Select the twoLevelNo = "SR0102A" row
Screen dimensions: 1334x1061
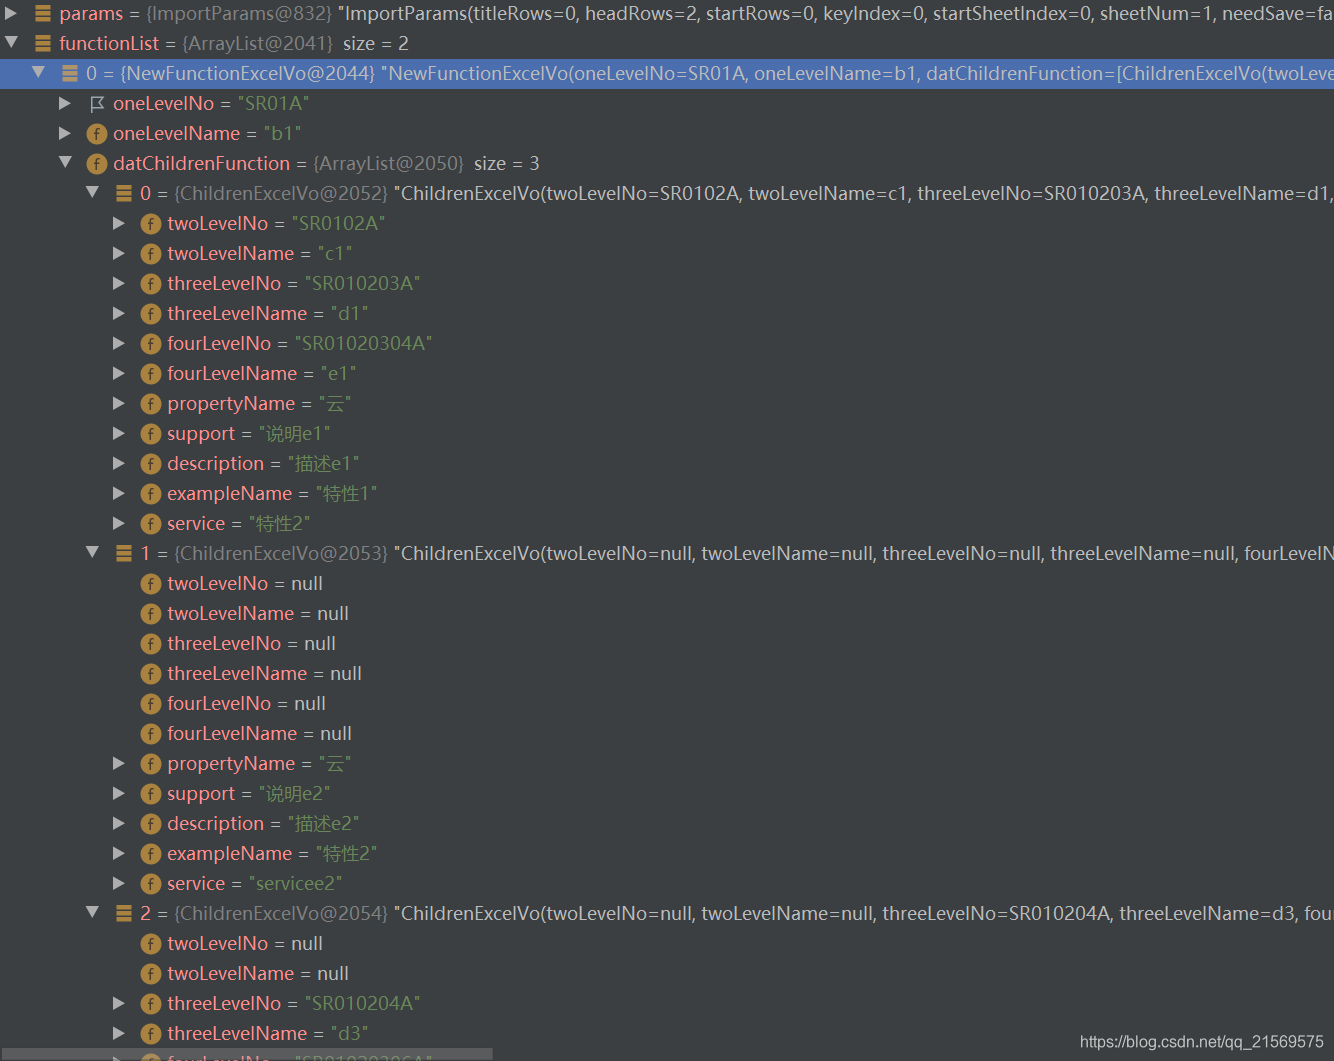pyautogui.click(x=667, y=224)
